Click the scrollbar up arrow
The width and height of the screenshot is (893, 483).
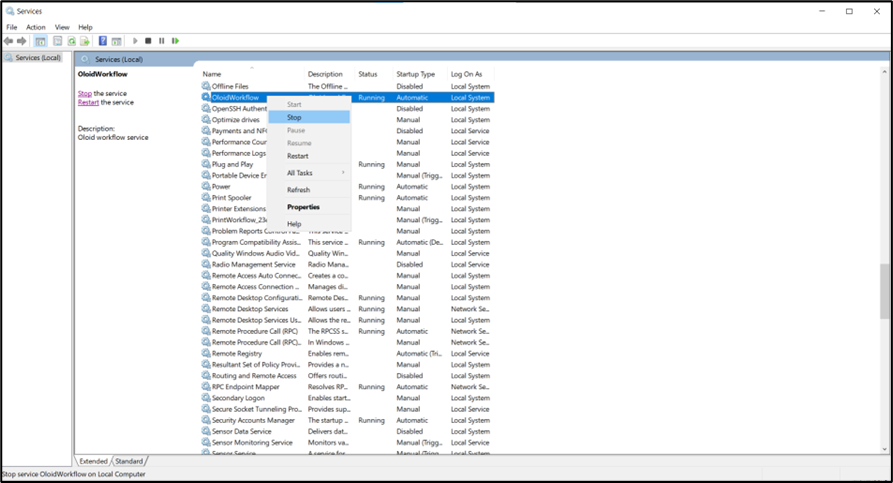point(884,72)
